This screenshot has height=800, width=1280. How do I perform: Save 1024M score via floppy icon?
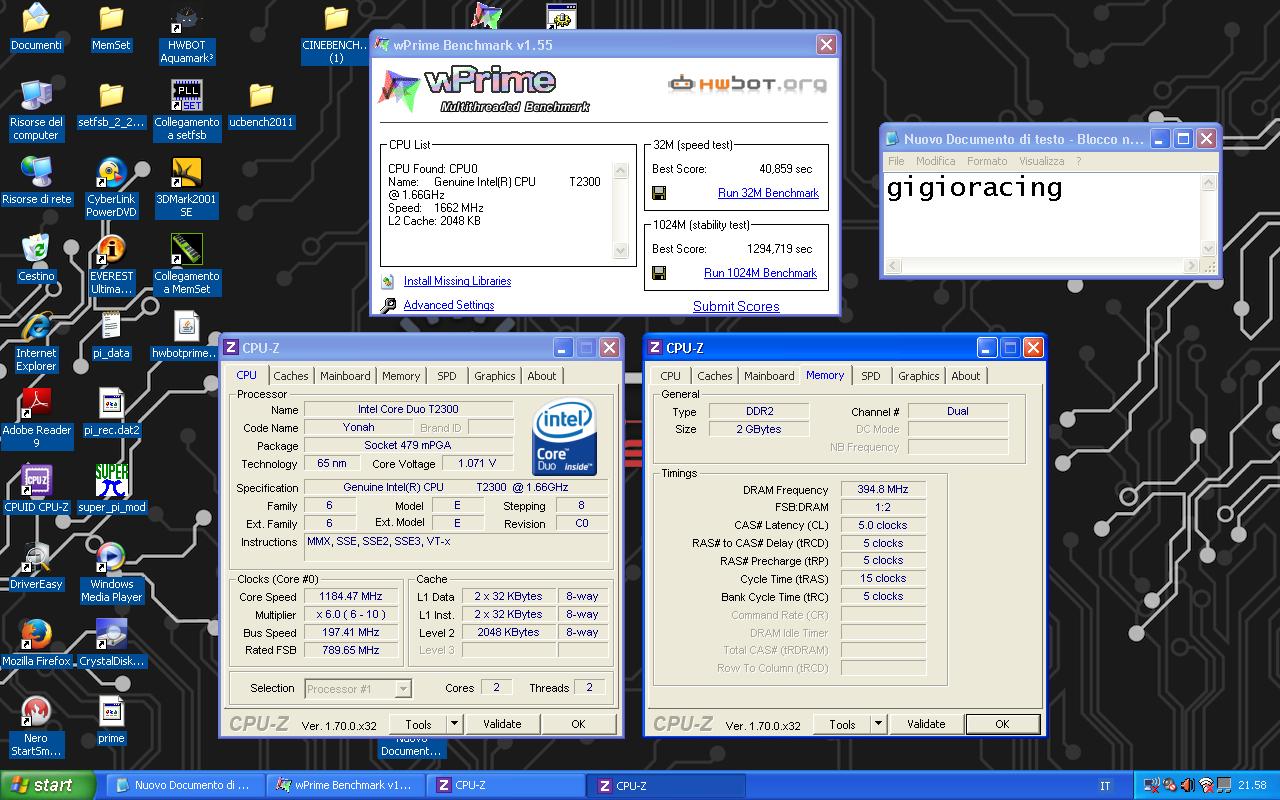point(659,273)
